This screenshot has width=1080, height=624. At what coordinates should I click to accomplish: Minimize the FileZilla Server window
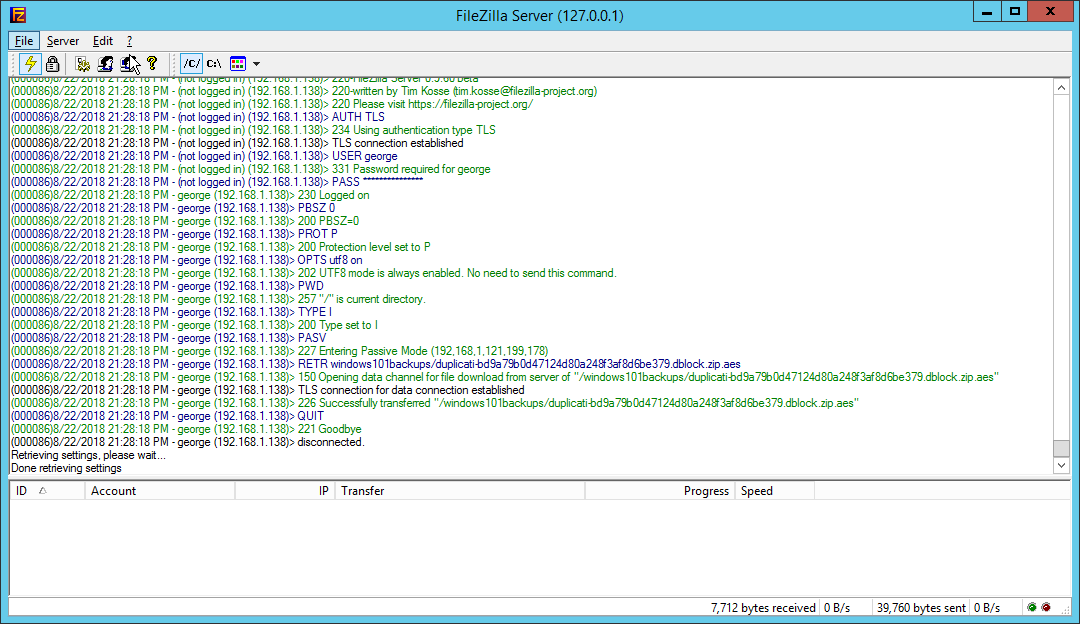[x=987, y=11]
